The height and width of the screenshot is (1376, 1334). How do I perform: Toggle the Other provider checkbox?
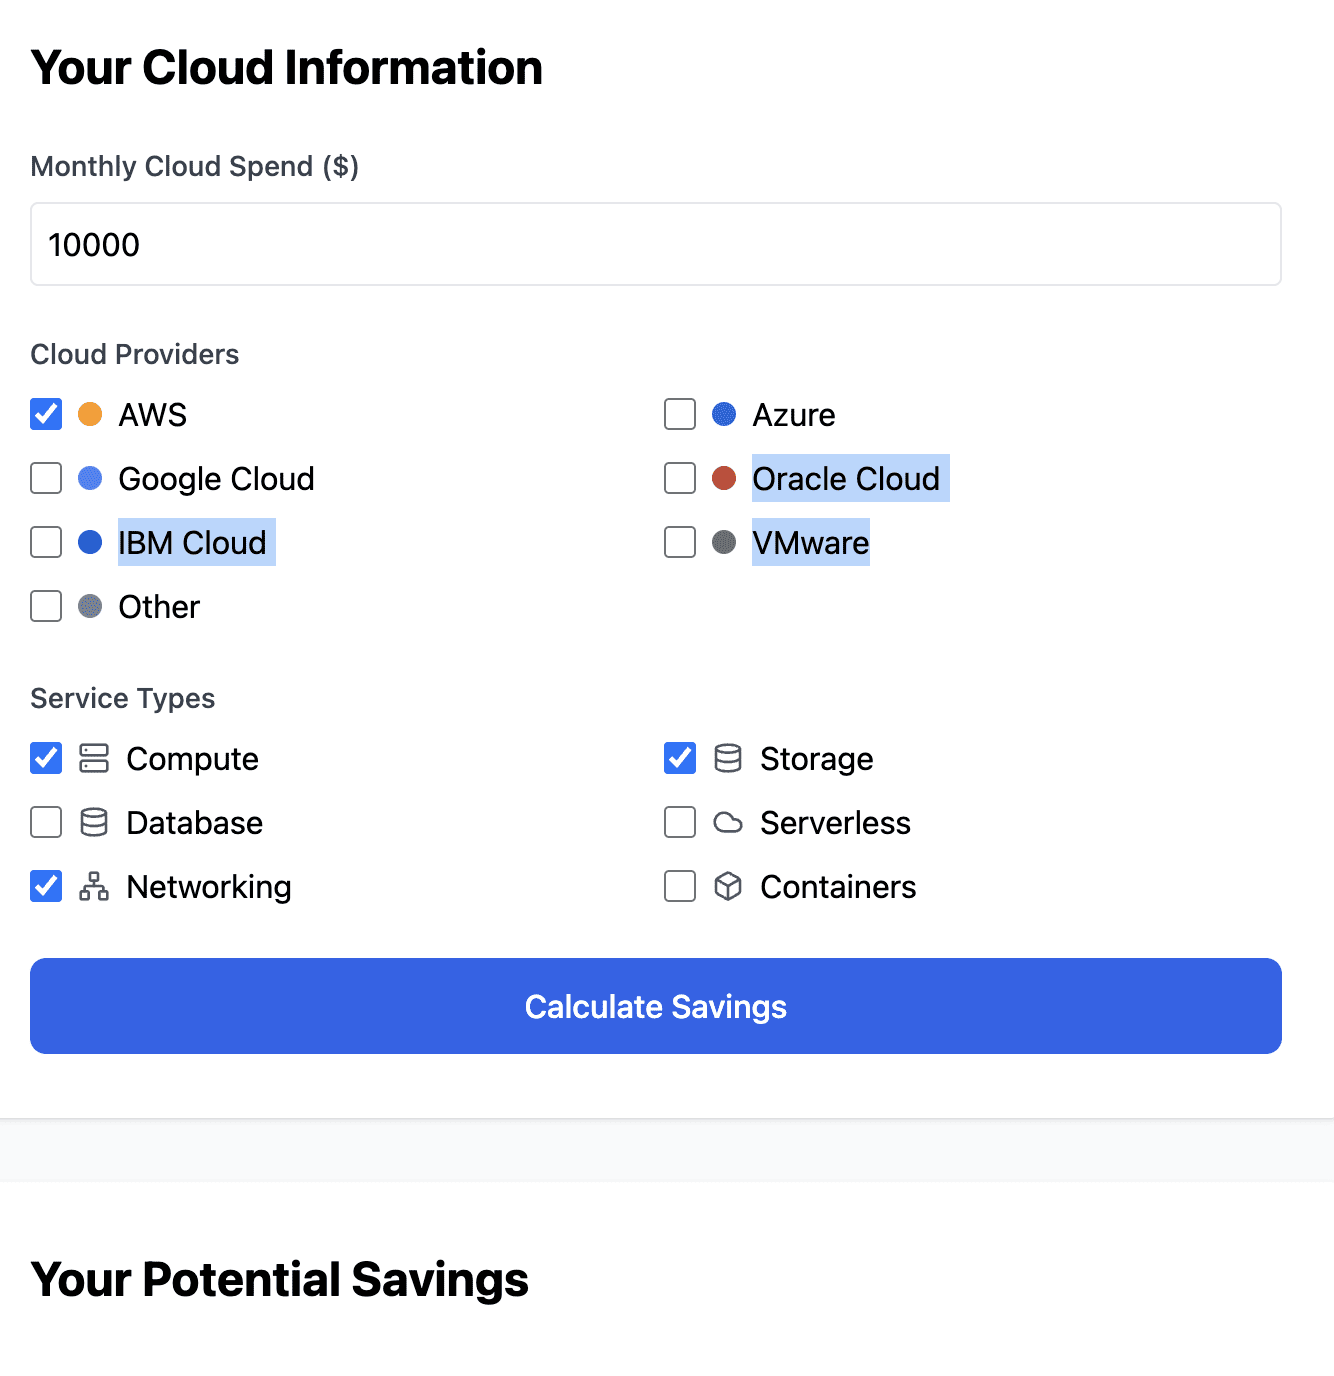(46, 606)
